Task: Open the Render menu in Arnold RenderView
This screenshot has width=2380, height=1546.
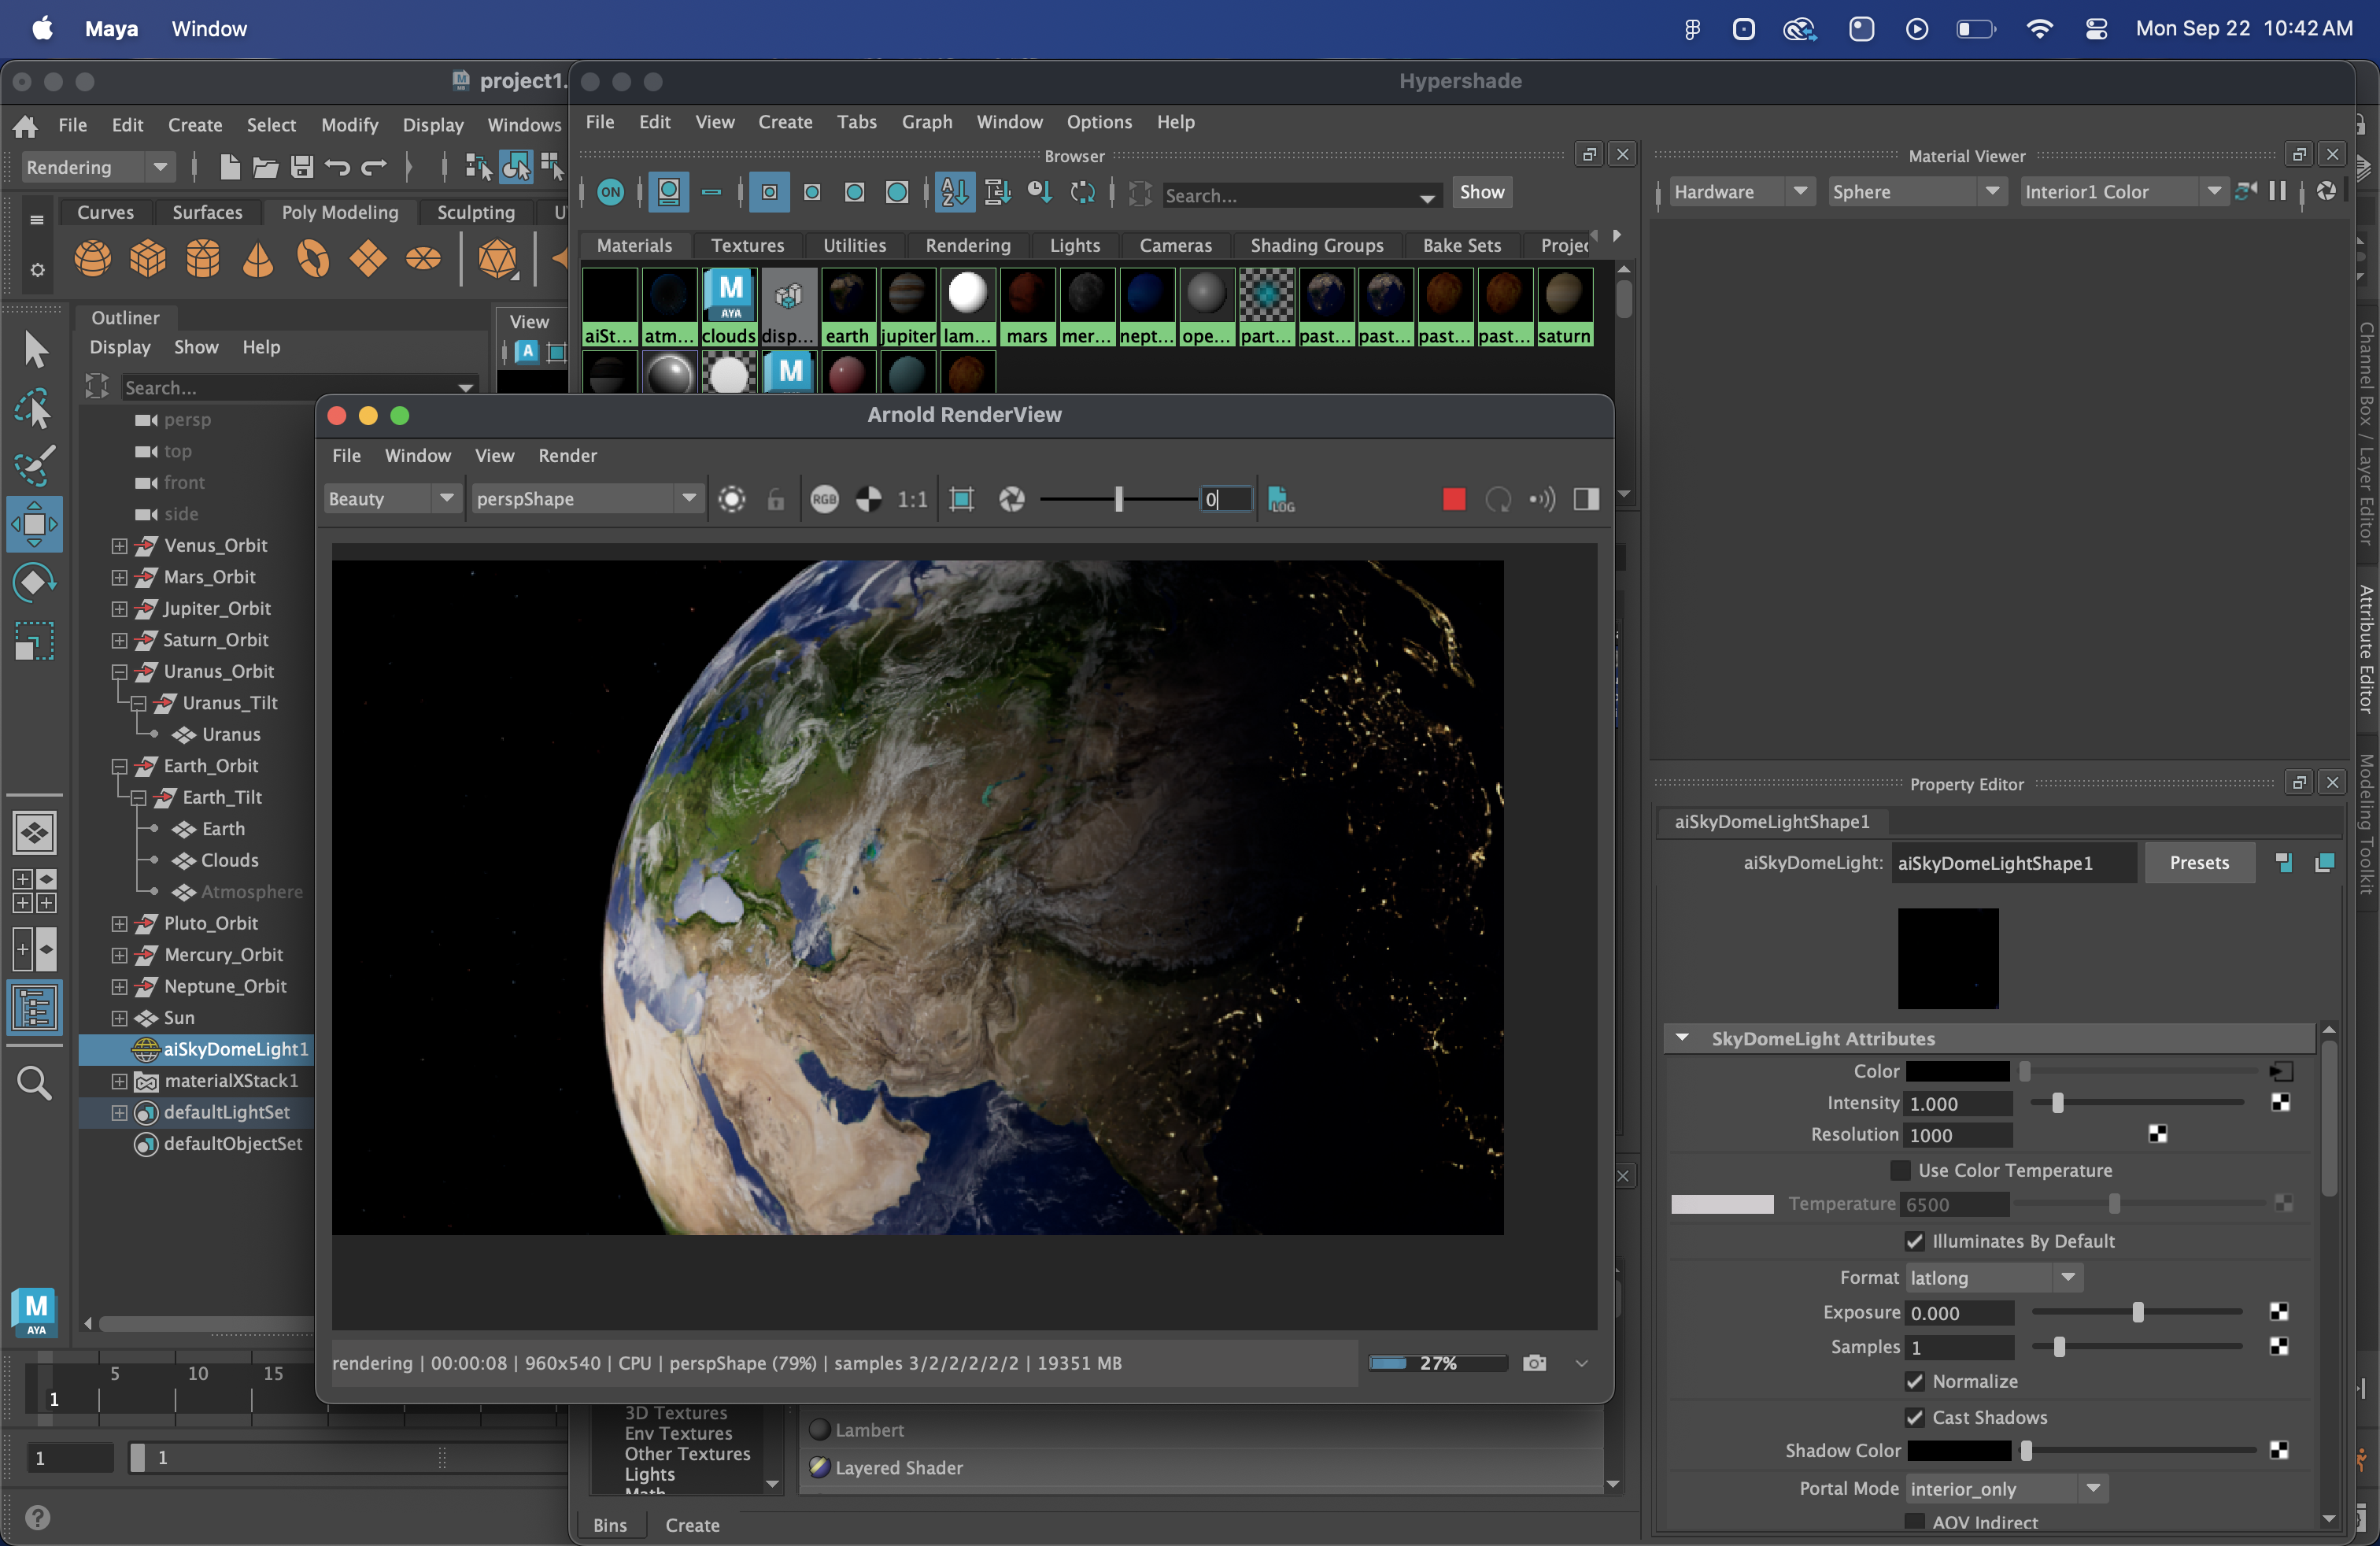Action: click(x=567, y=456)
